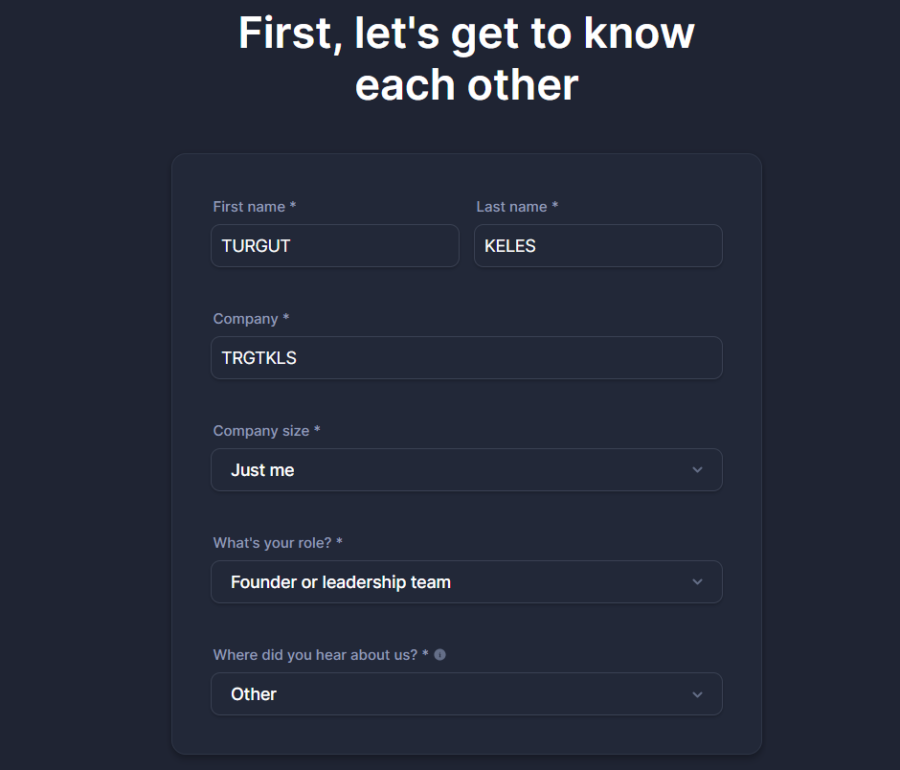Open the Company size dropdown
This screenshot has height=770, width=900.
pyautogui.click(x=466, y=470)
